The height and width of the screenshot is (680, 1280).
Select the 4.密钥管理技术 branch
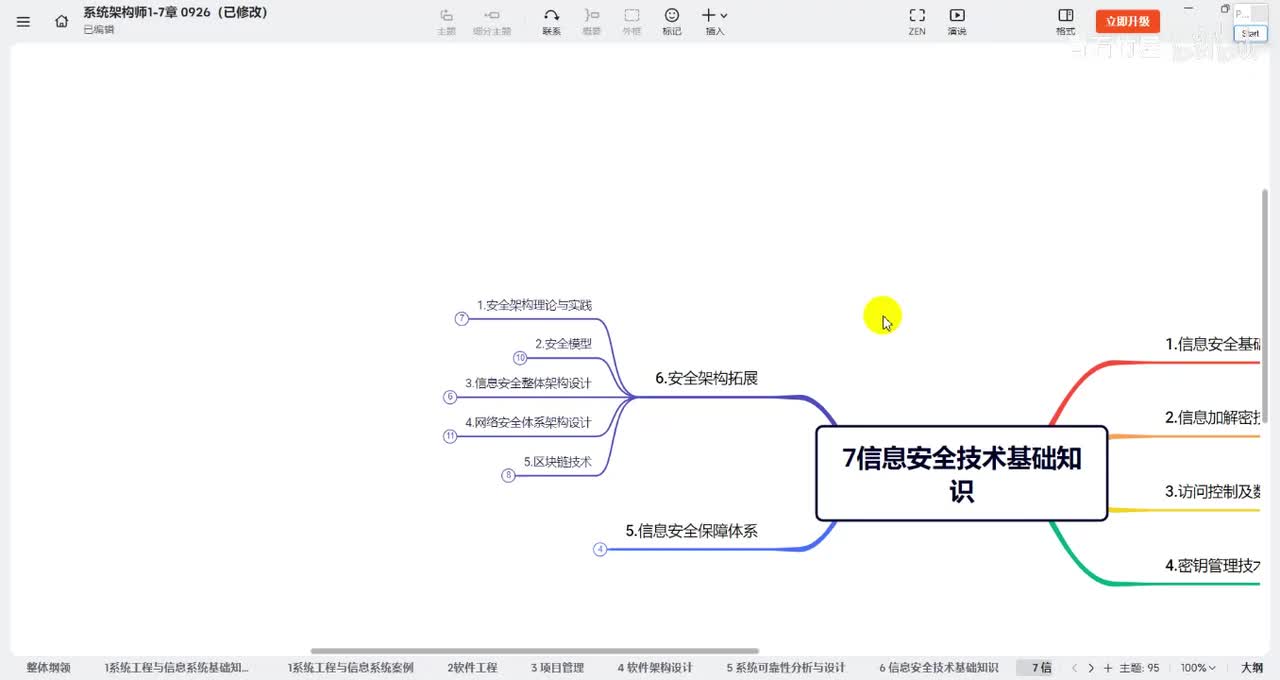coord(1212,566)
